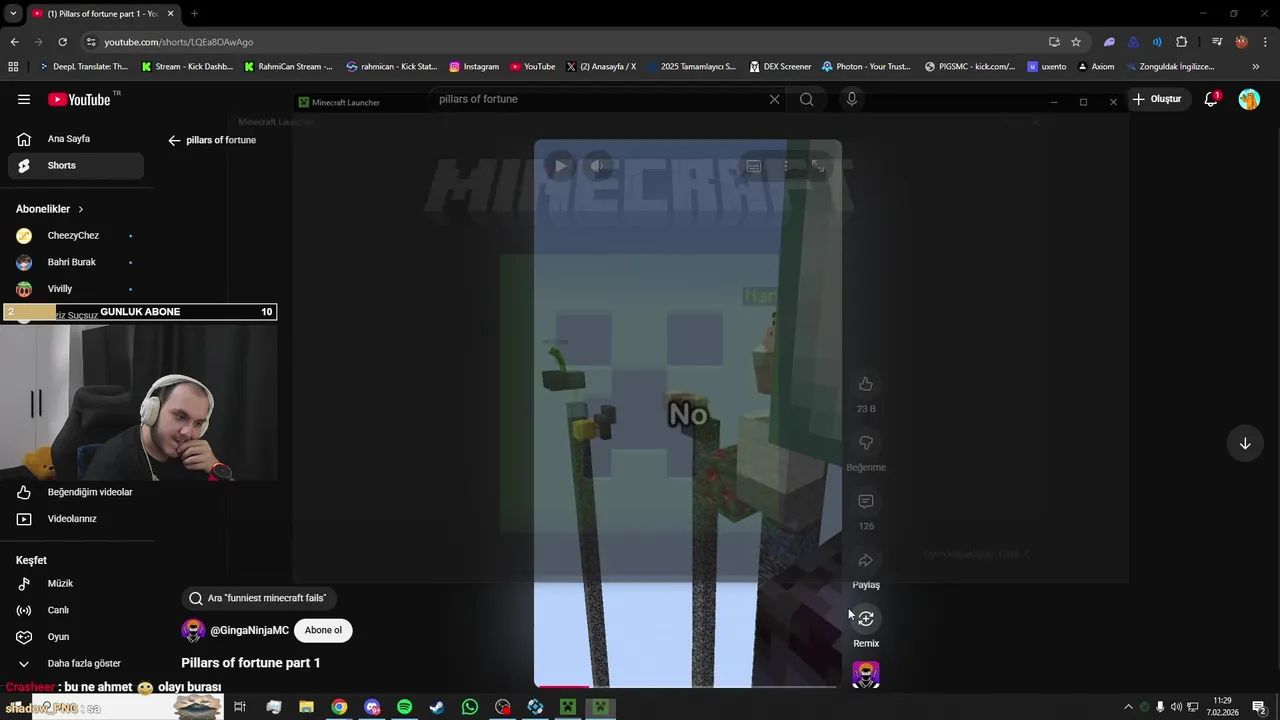Remix this short
Viewport: 1280px width, 720px height.
tap(866, 619)
